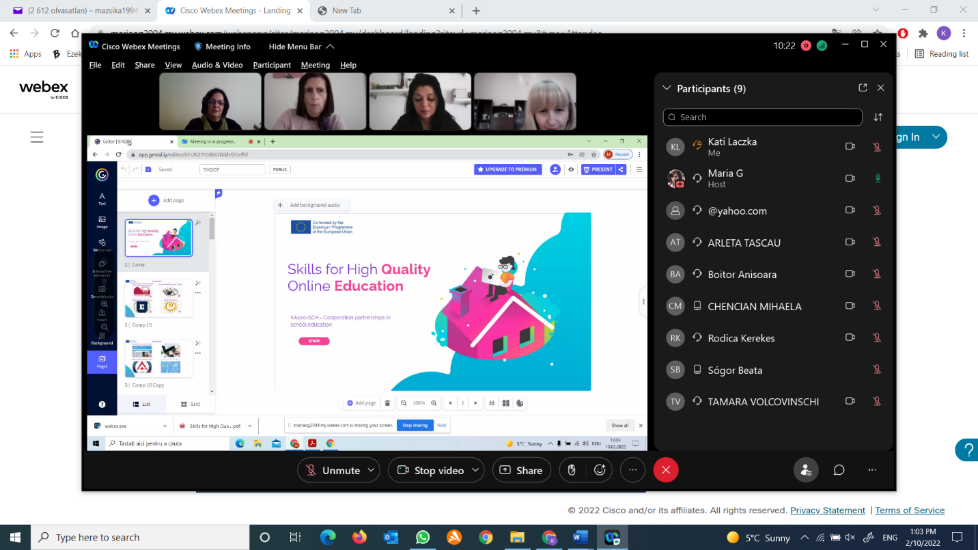The image size is (978, 550).
Task: Click Hide Menu Bar toggle
Action: click(301, 46)
